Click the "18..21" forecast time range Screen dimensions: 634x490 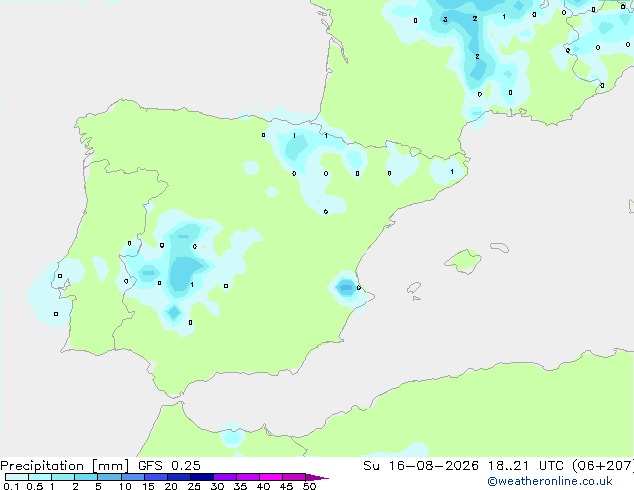pyautogui.click(x=508, y=466)
